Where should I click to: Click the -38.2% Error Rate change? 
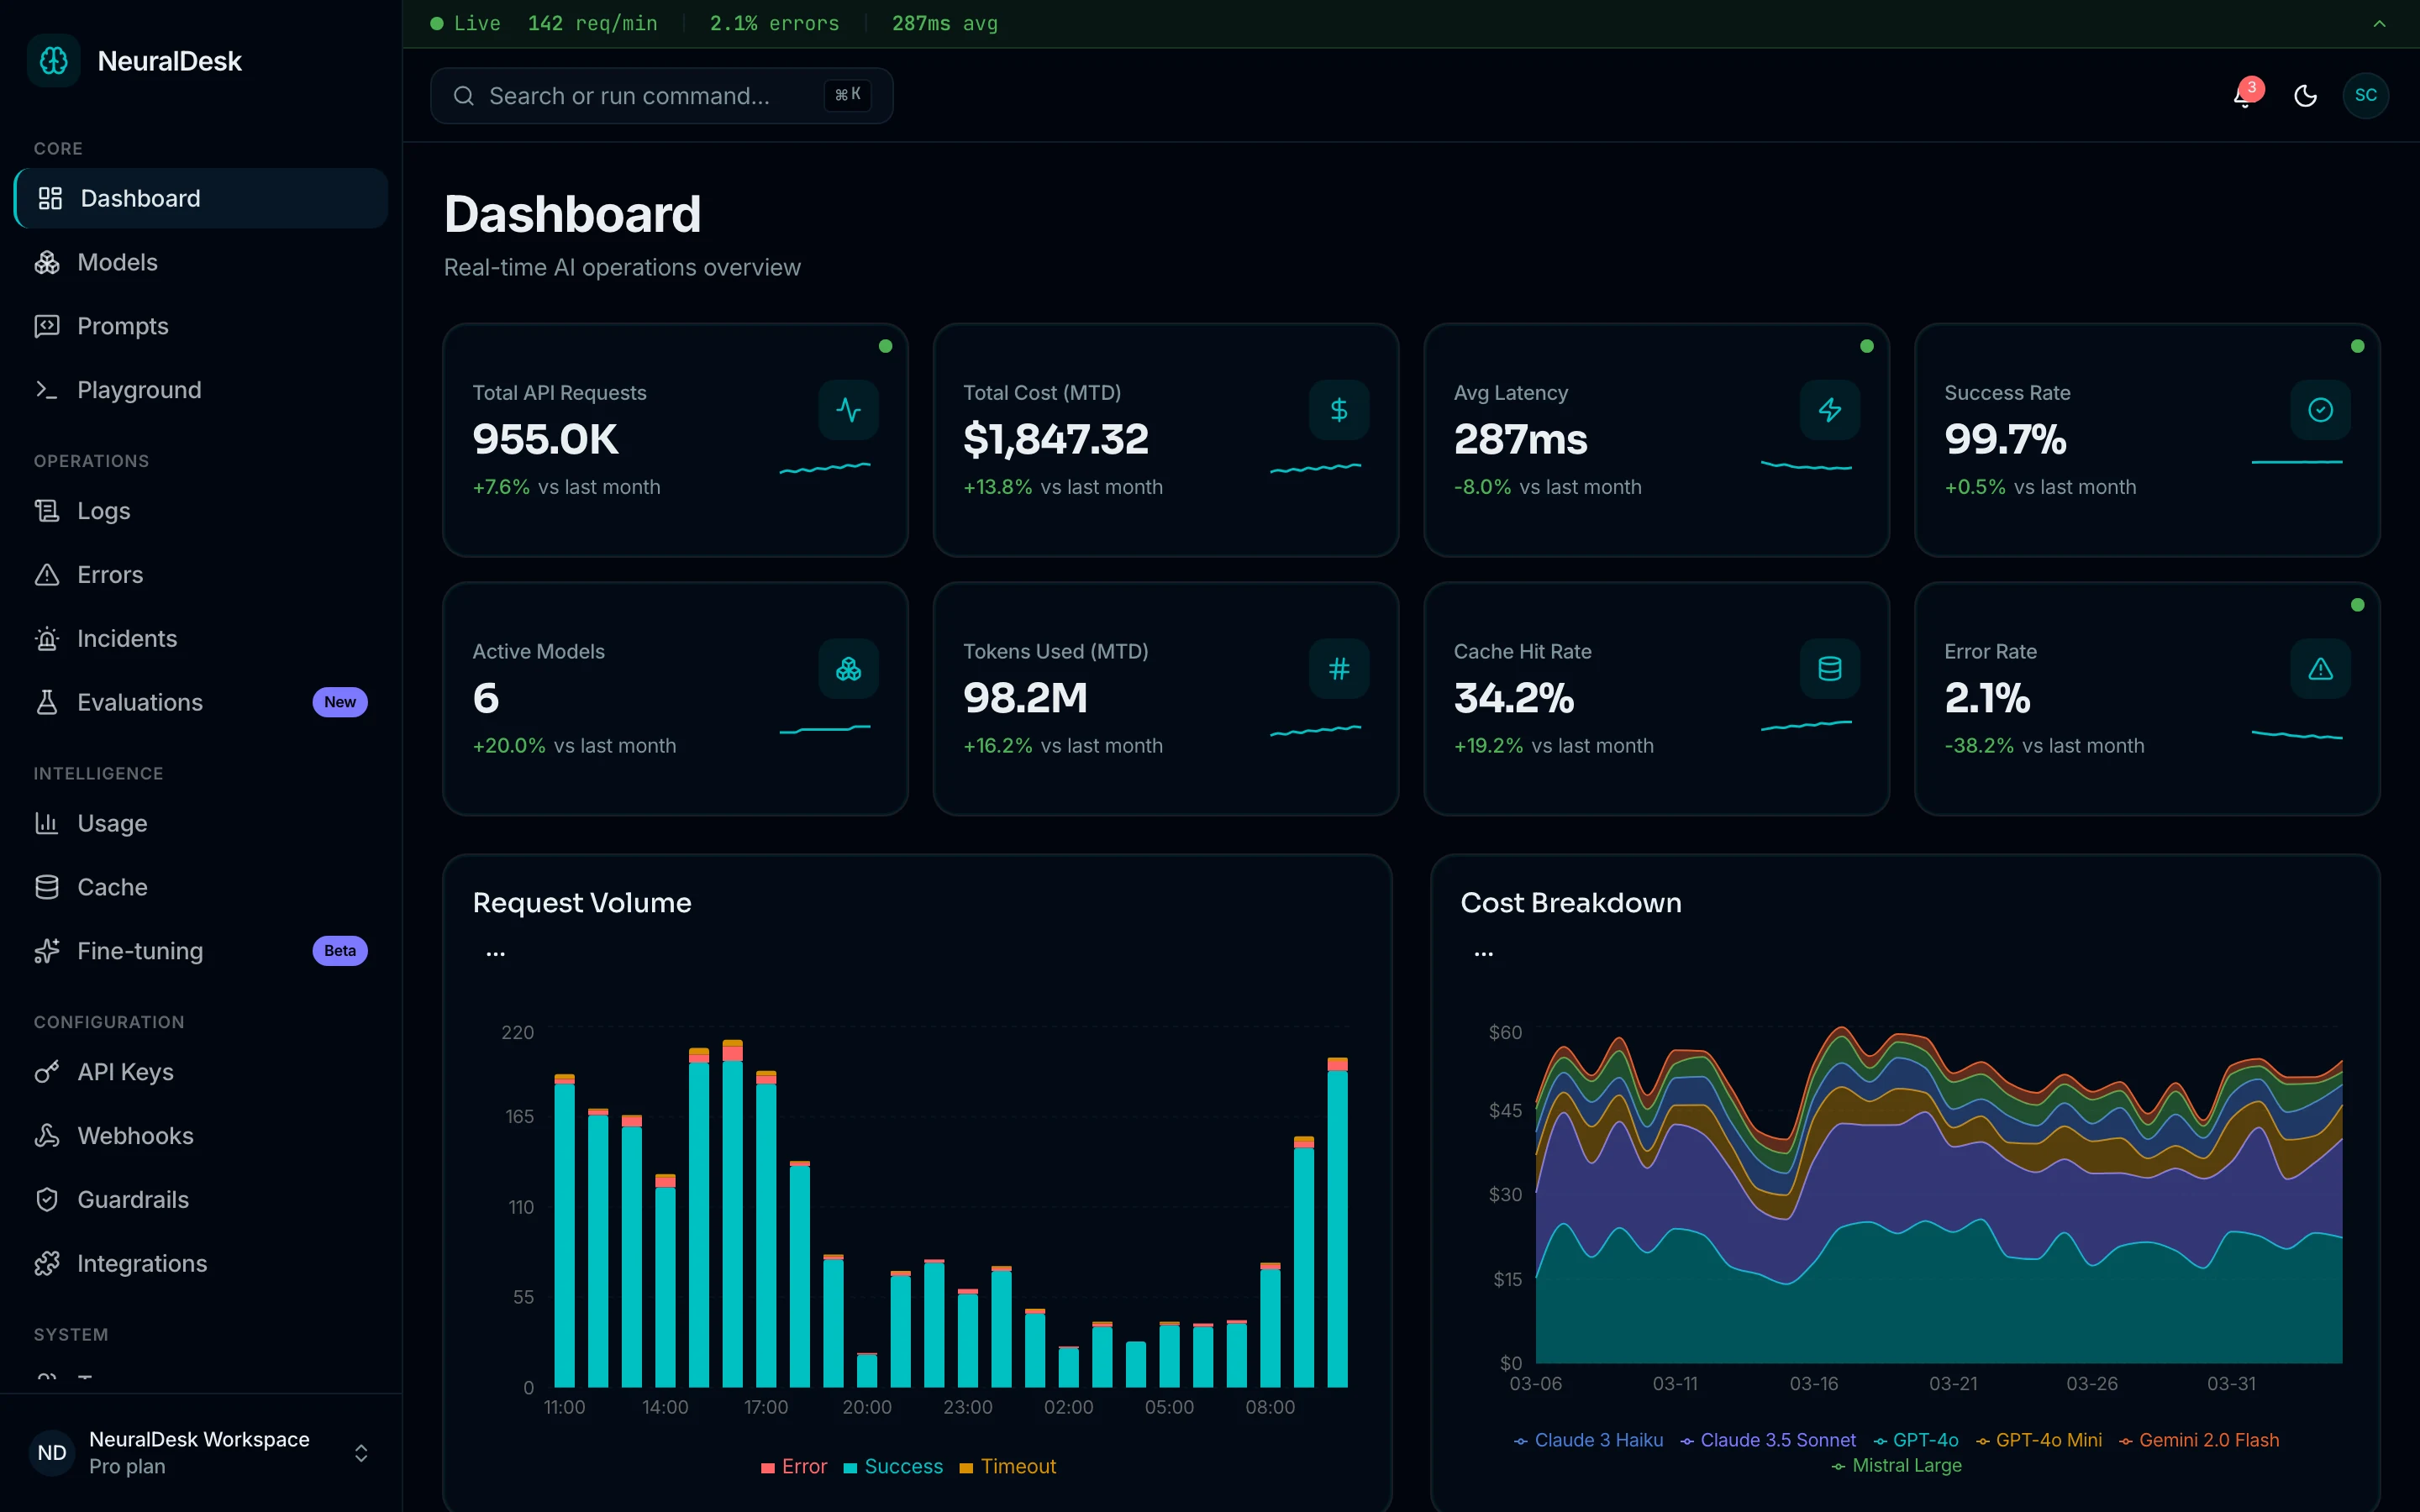(1979, 746)
